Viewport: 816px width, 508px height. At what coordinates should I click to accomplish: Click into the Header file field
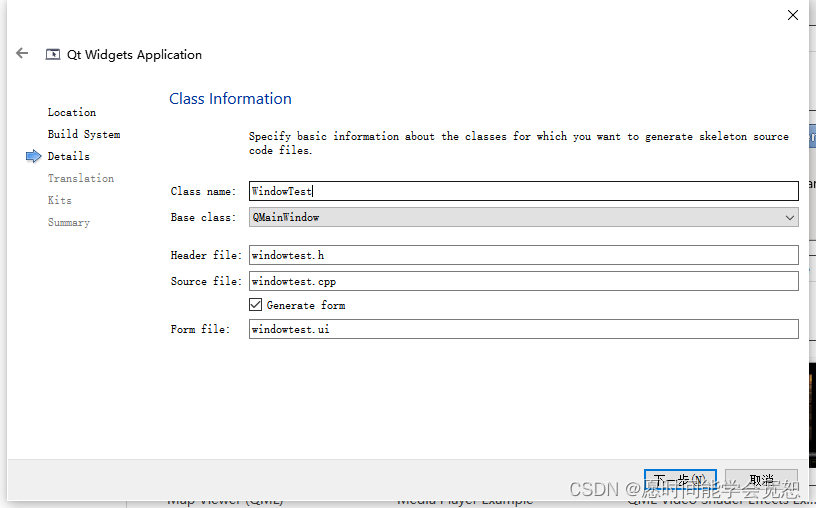point(524,255)
